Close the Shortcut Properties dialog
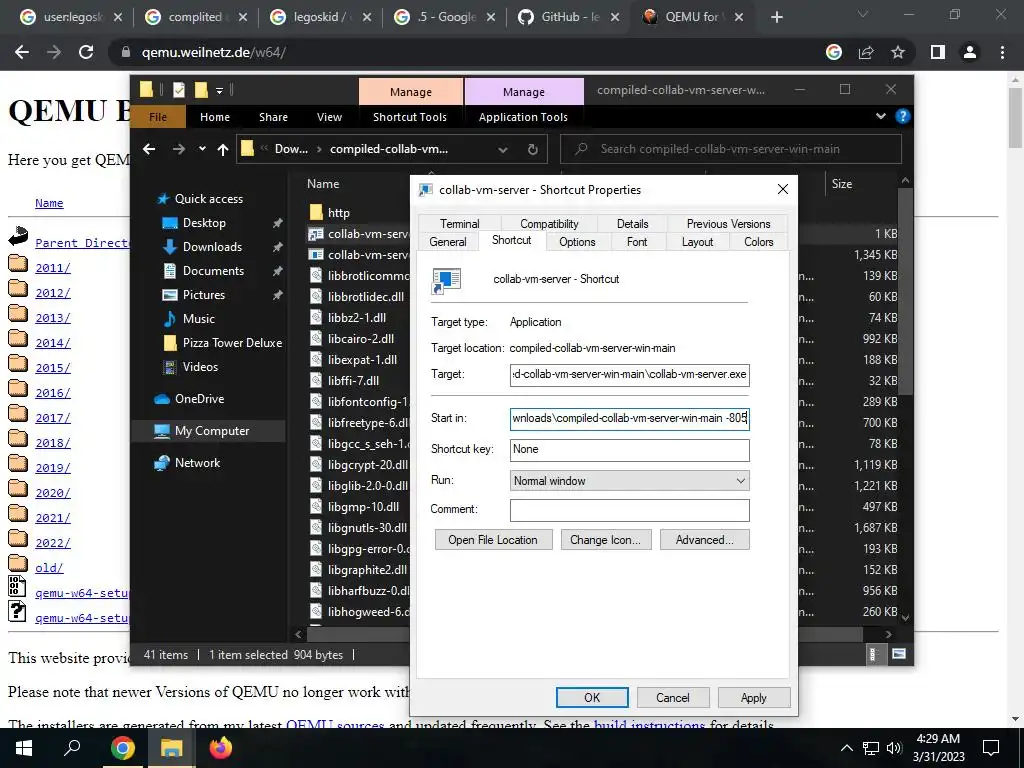This screenshot has height=768, width=1024. click(782, 189)
